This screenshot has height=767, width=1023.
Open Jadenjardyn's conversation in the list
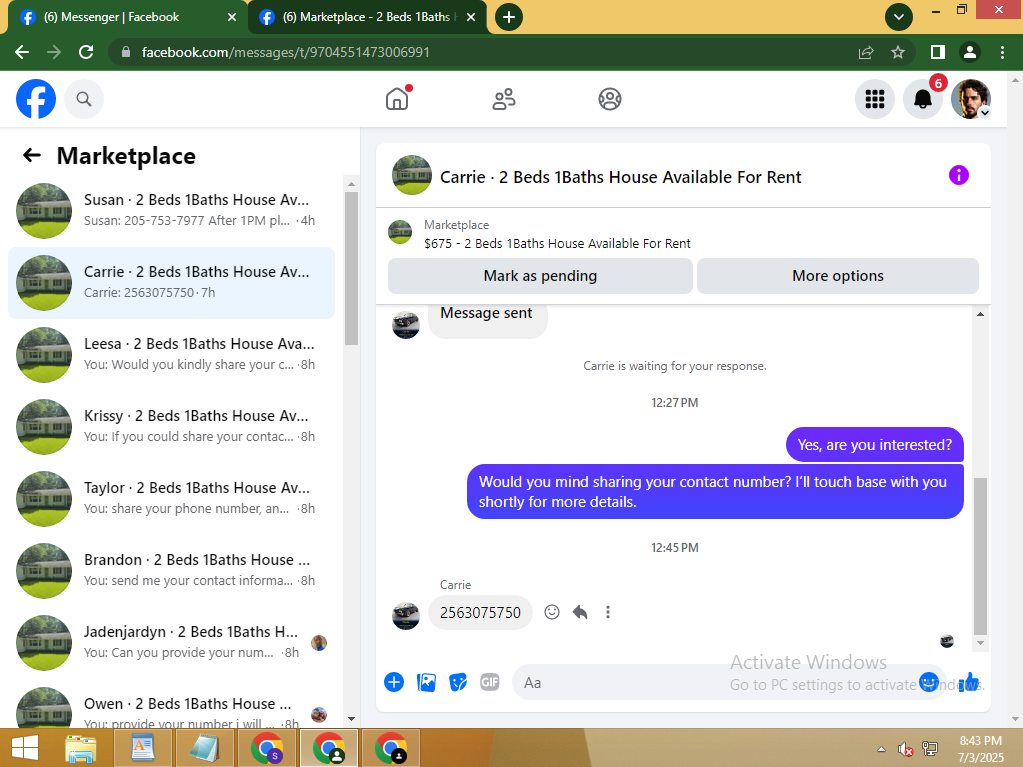point(171,643)
